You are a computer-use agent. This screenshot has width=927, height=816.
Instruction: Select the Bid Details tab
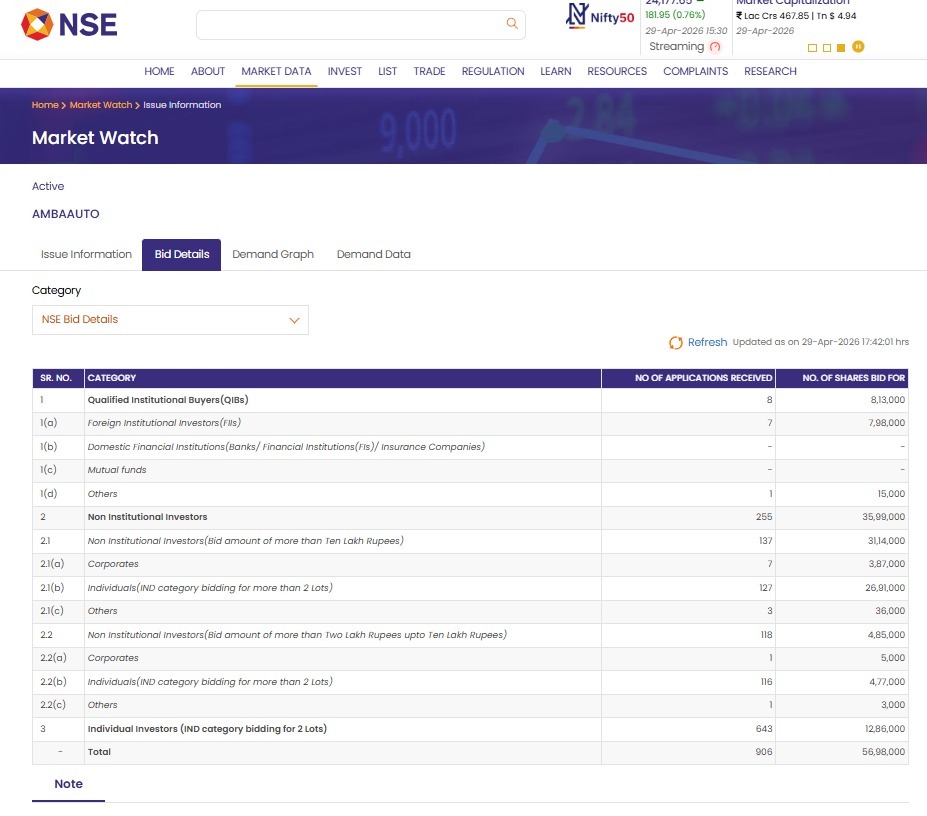(x=181, y=254)
